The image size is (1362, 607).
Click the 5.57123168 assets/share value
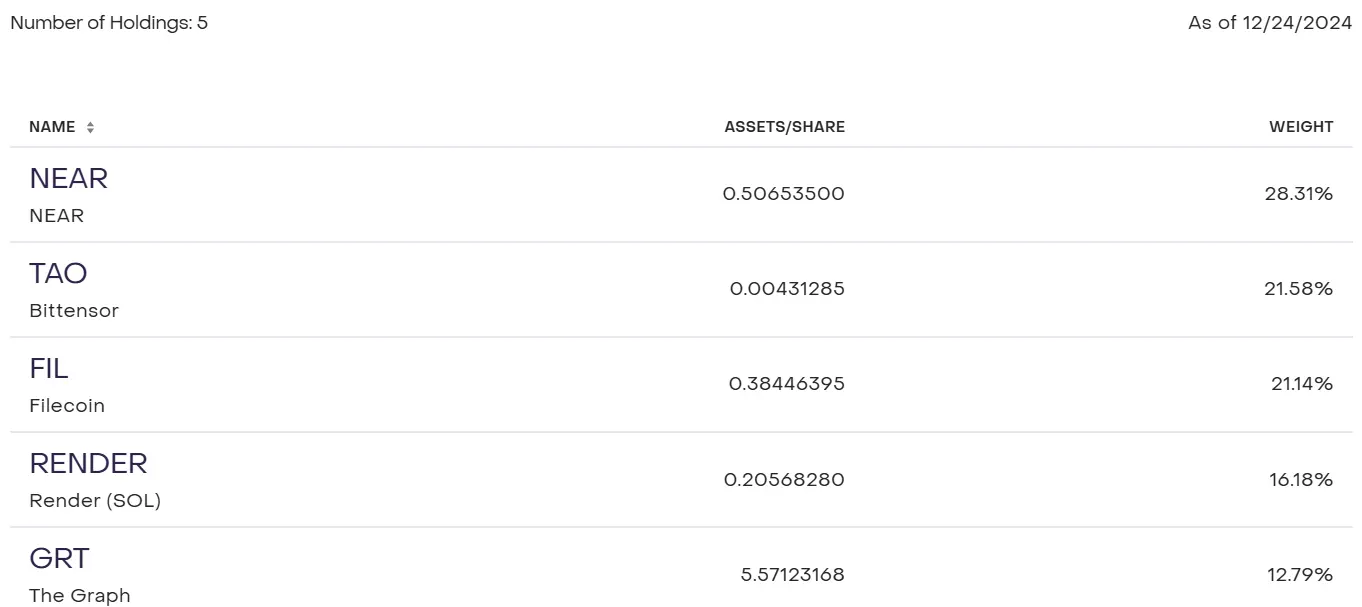(792, 575)
